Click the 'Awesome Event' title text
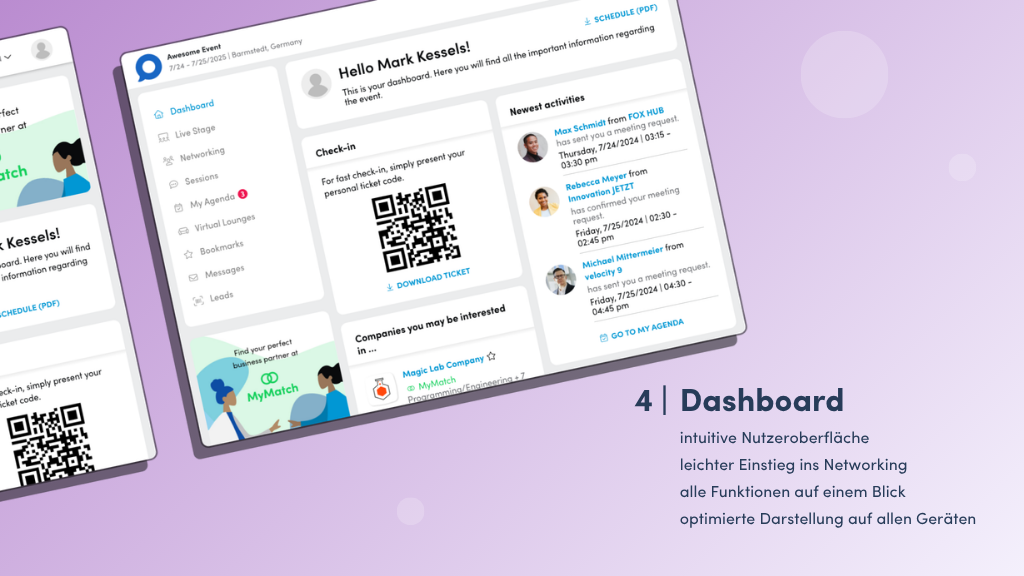 click(x=193, y=52)
